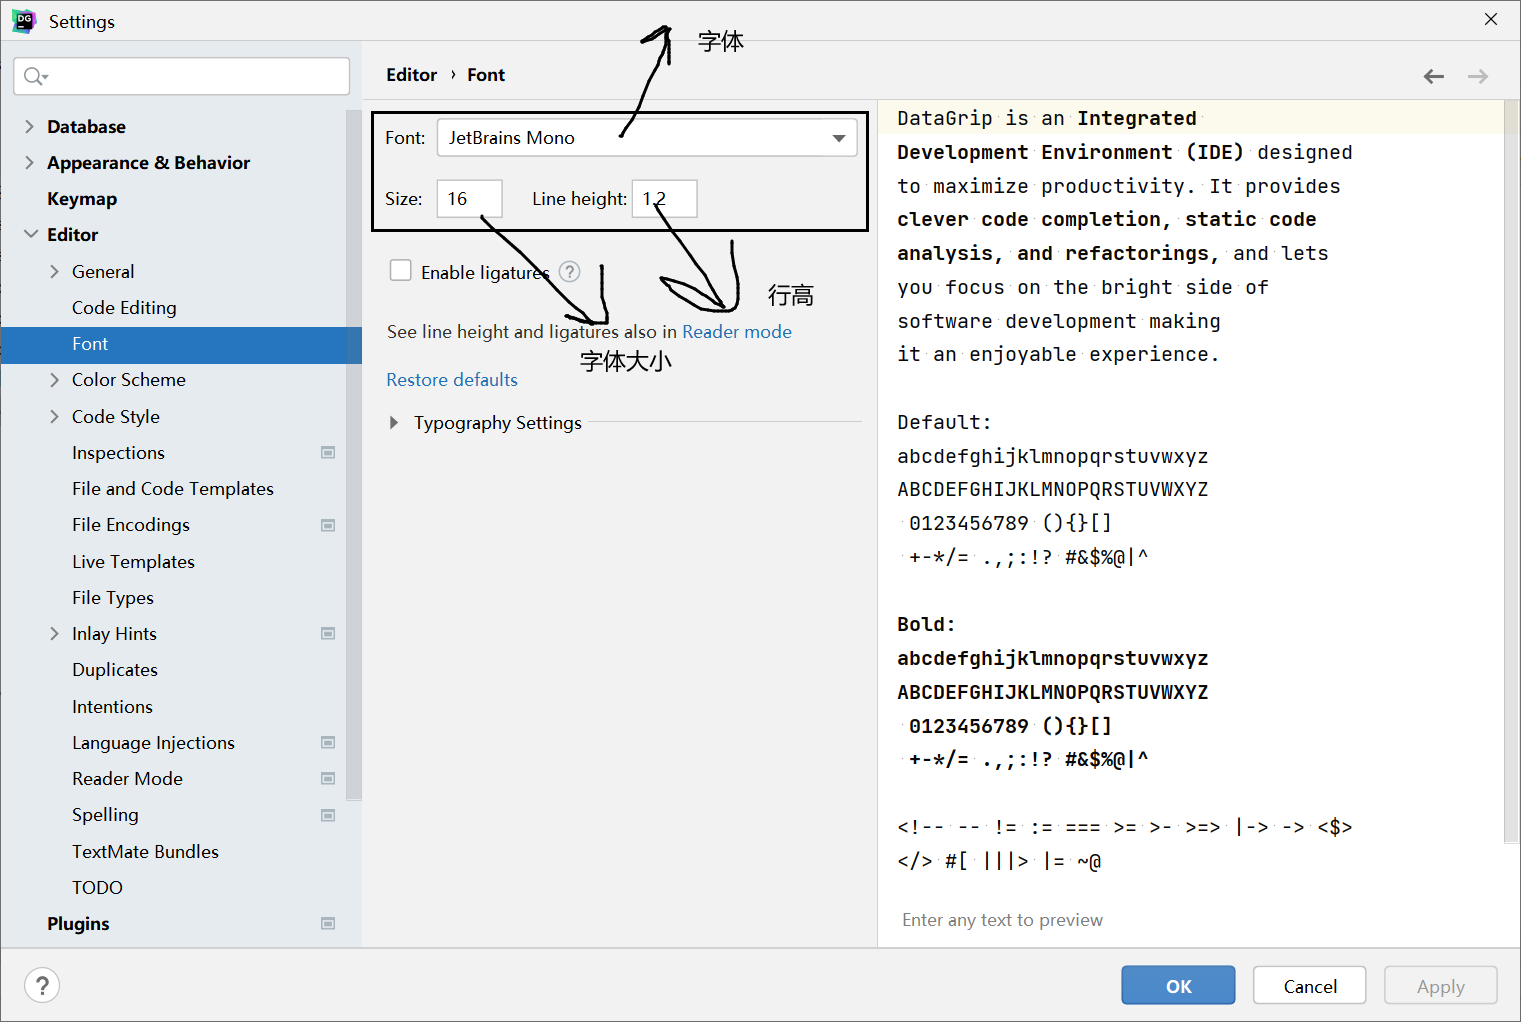Follow the Reader mode link
The height and width of the screenshot is (1022, 1521).
click(x=737, y=332)
